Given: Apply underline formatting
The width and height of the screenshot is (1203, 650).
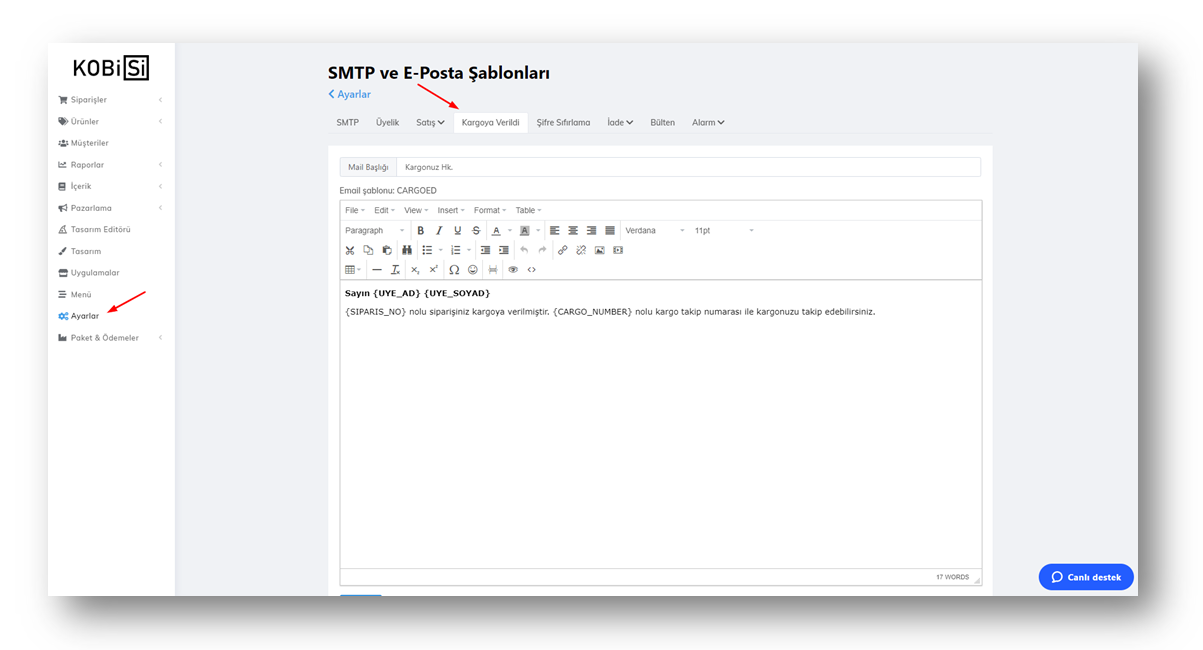Looking at the screenshot, I should click(x=457, y=230).
